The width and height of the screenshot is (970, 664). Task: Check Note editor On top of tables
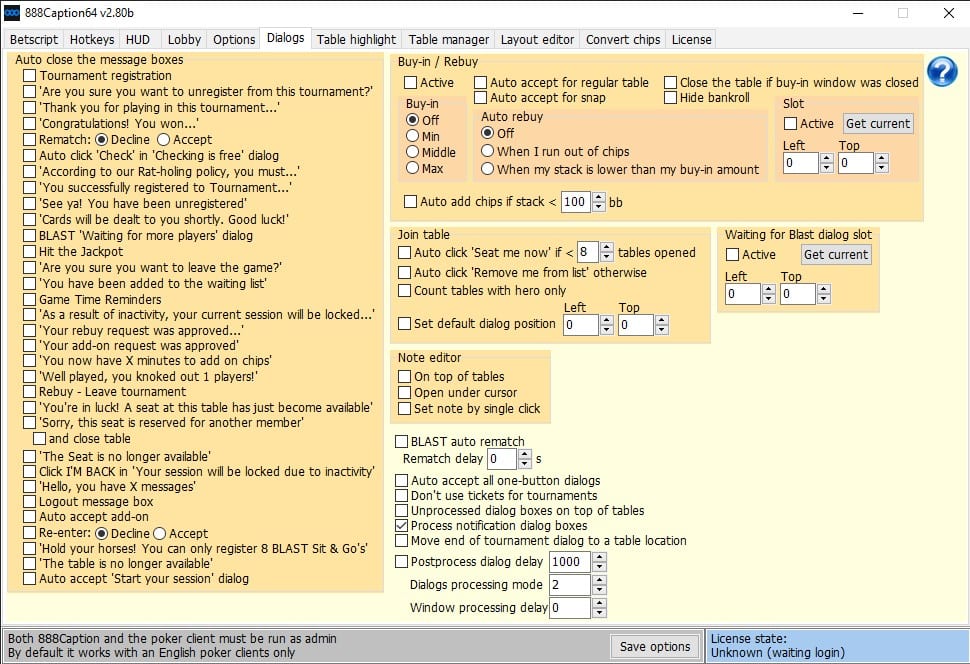point(405,377)
